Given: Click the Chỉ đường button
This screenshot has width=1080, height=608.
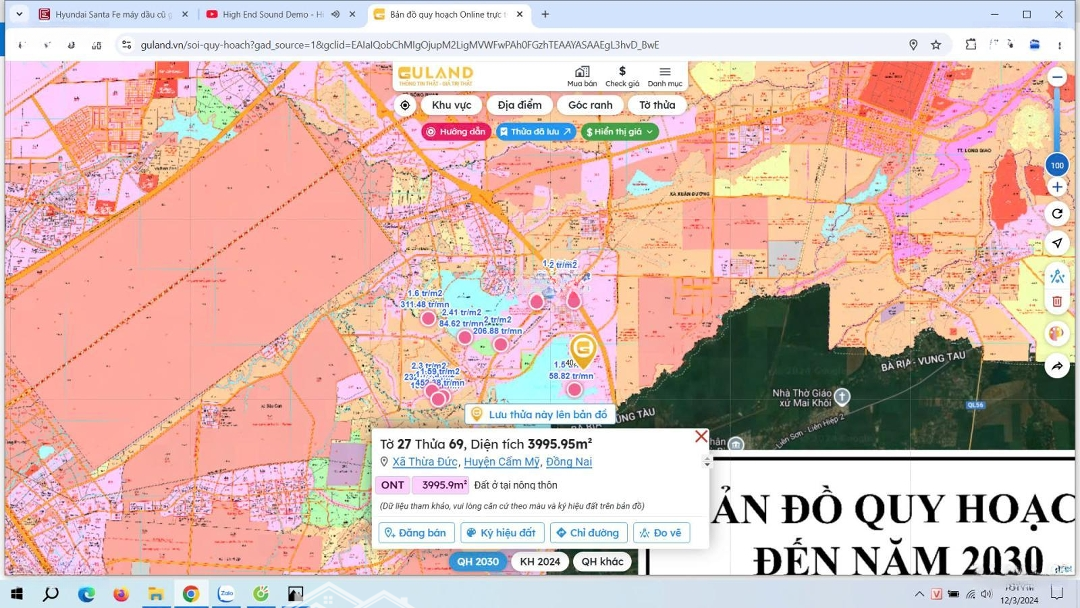Looking at the screenshot, I should click(589, 533).
